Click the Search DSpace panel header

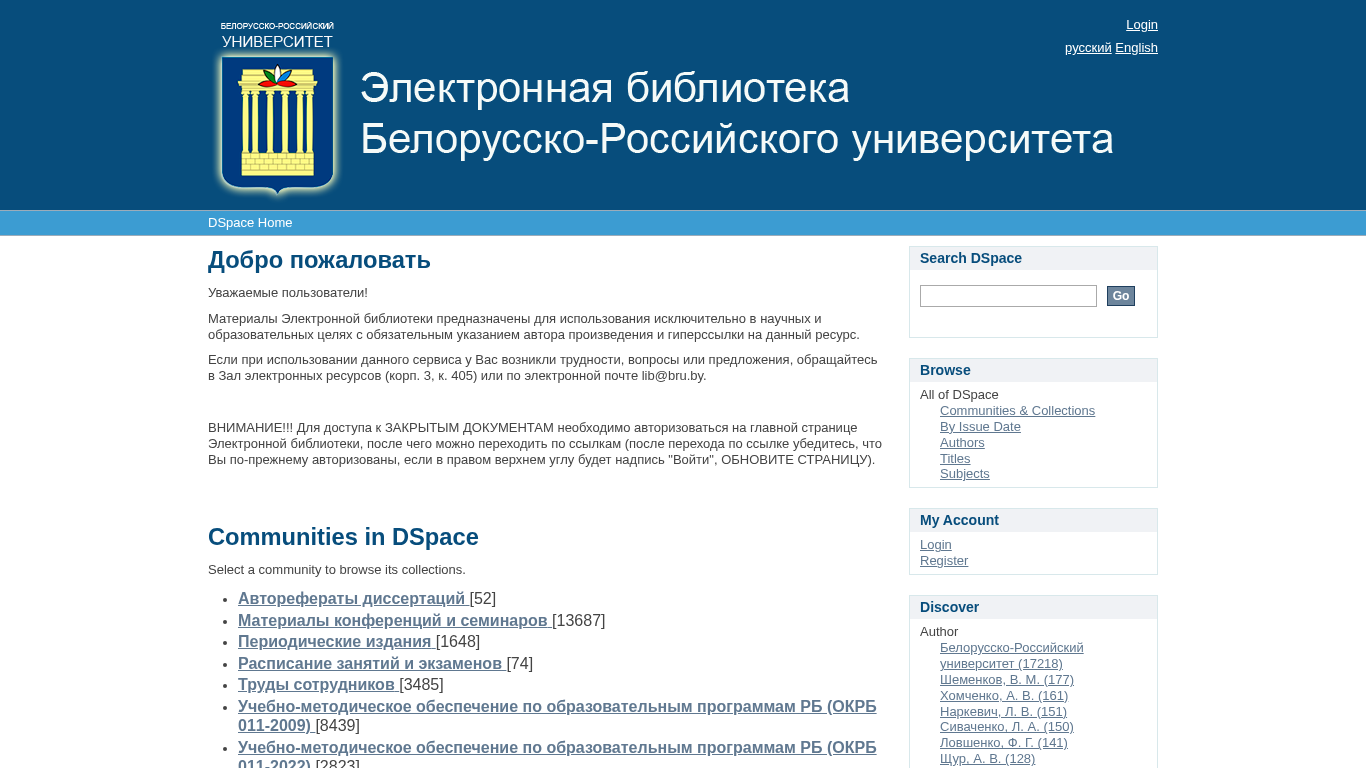pos(1033,258)
